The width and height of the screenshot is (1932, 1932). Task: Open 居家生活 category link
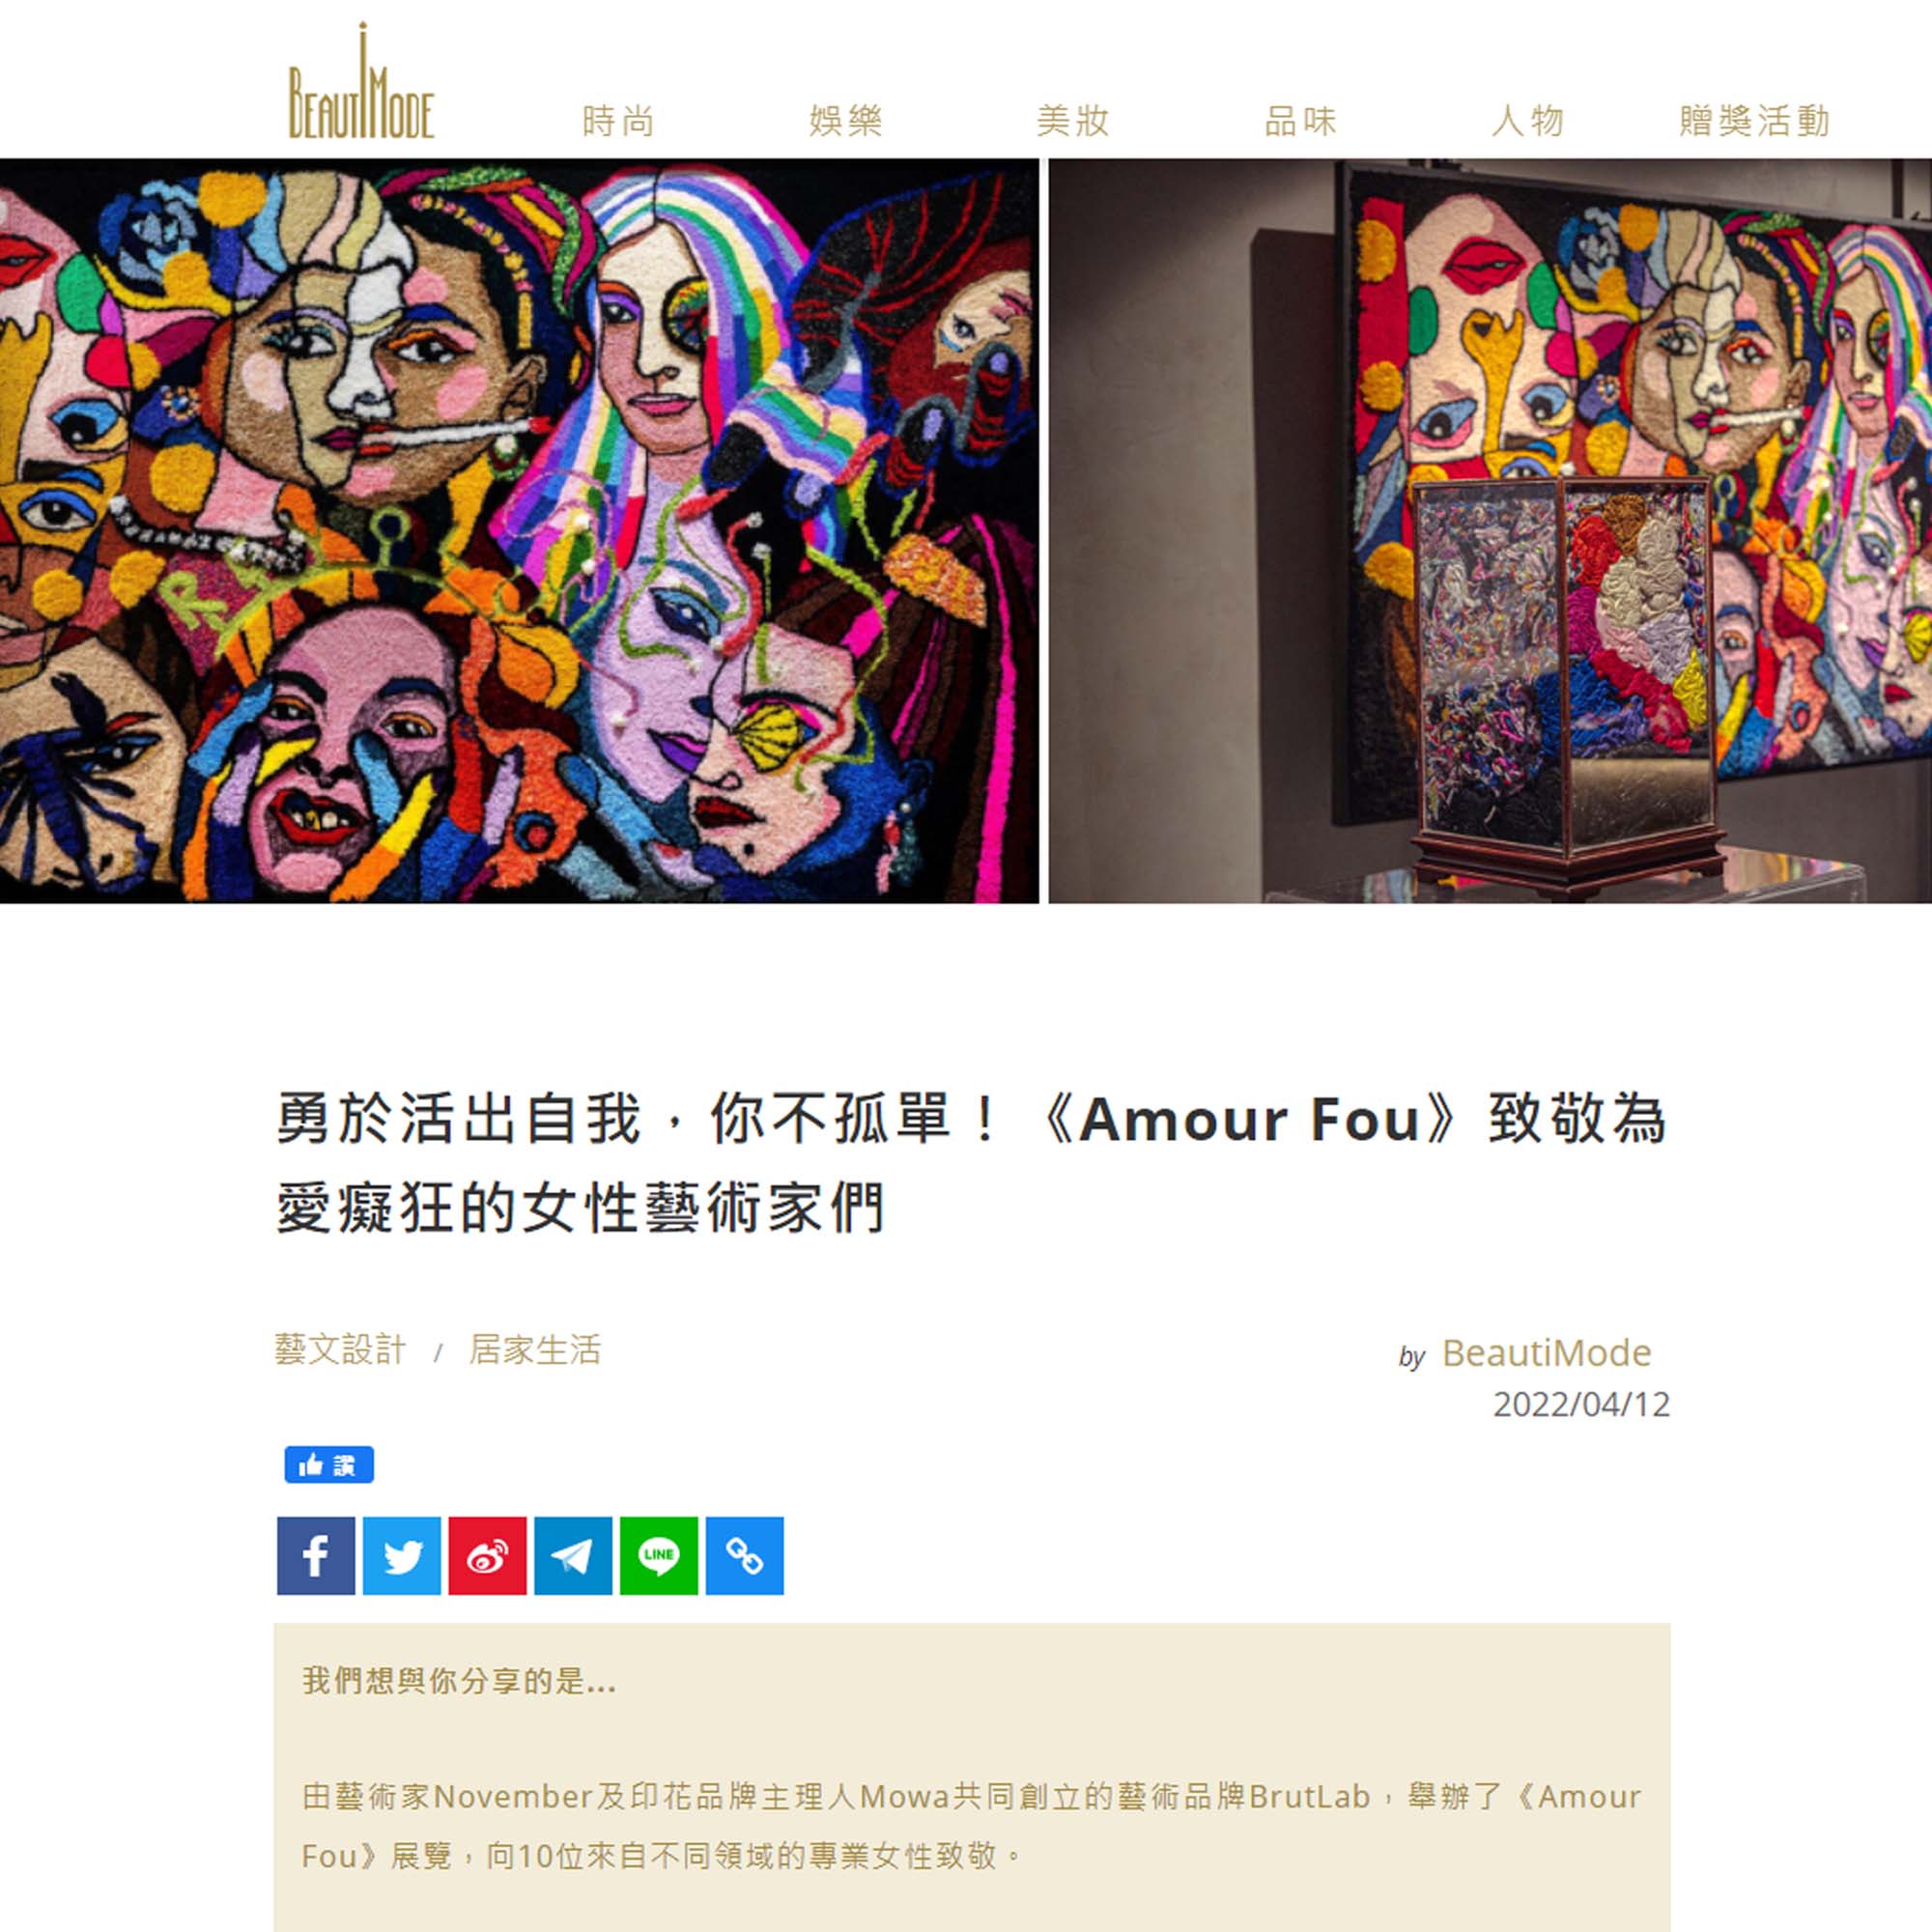[x=535, y=1349]
